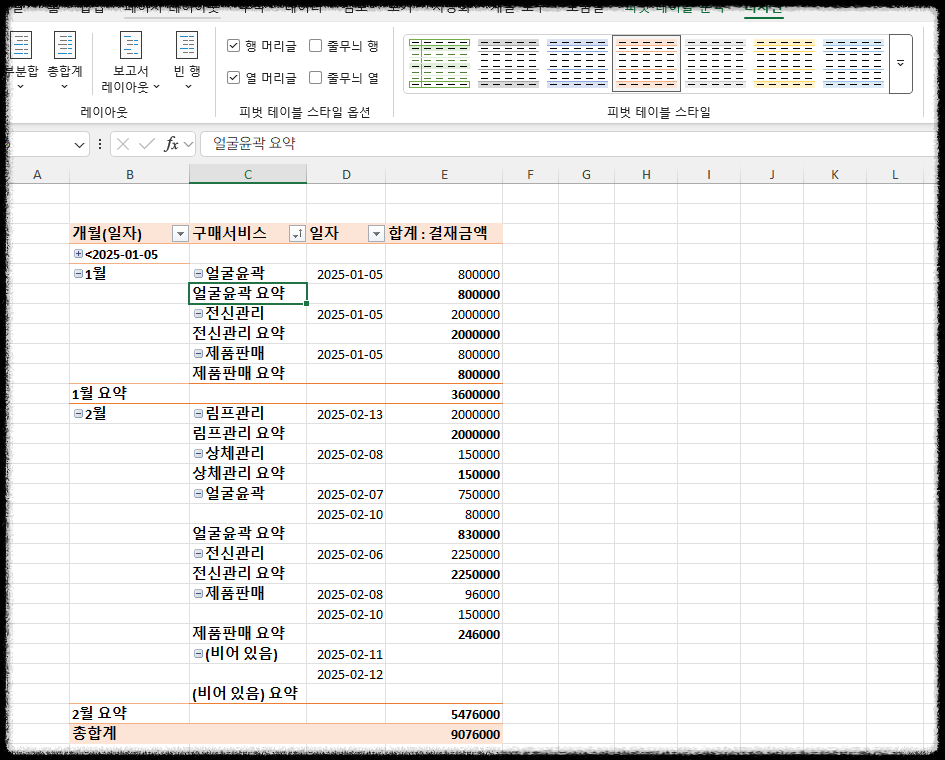Select the date cell 2025-02-12

(x=346, y=674)
